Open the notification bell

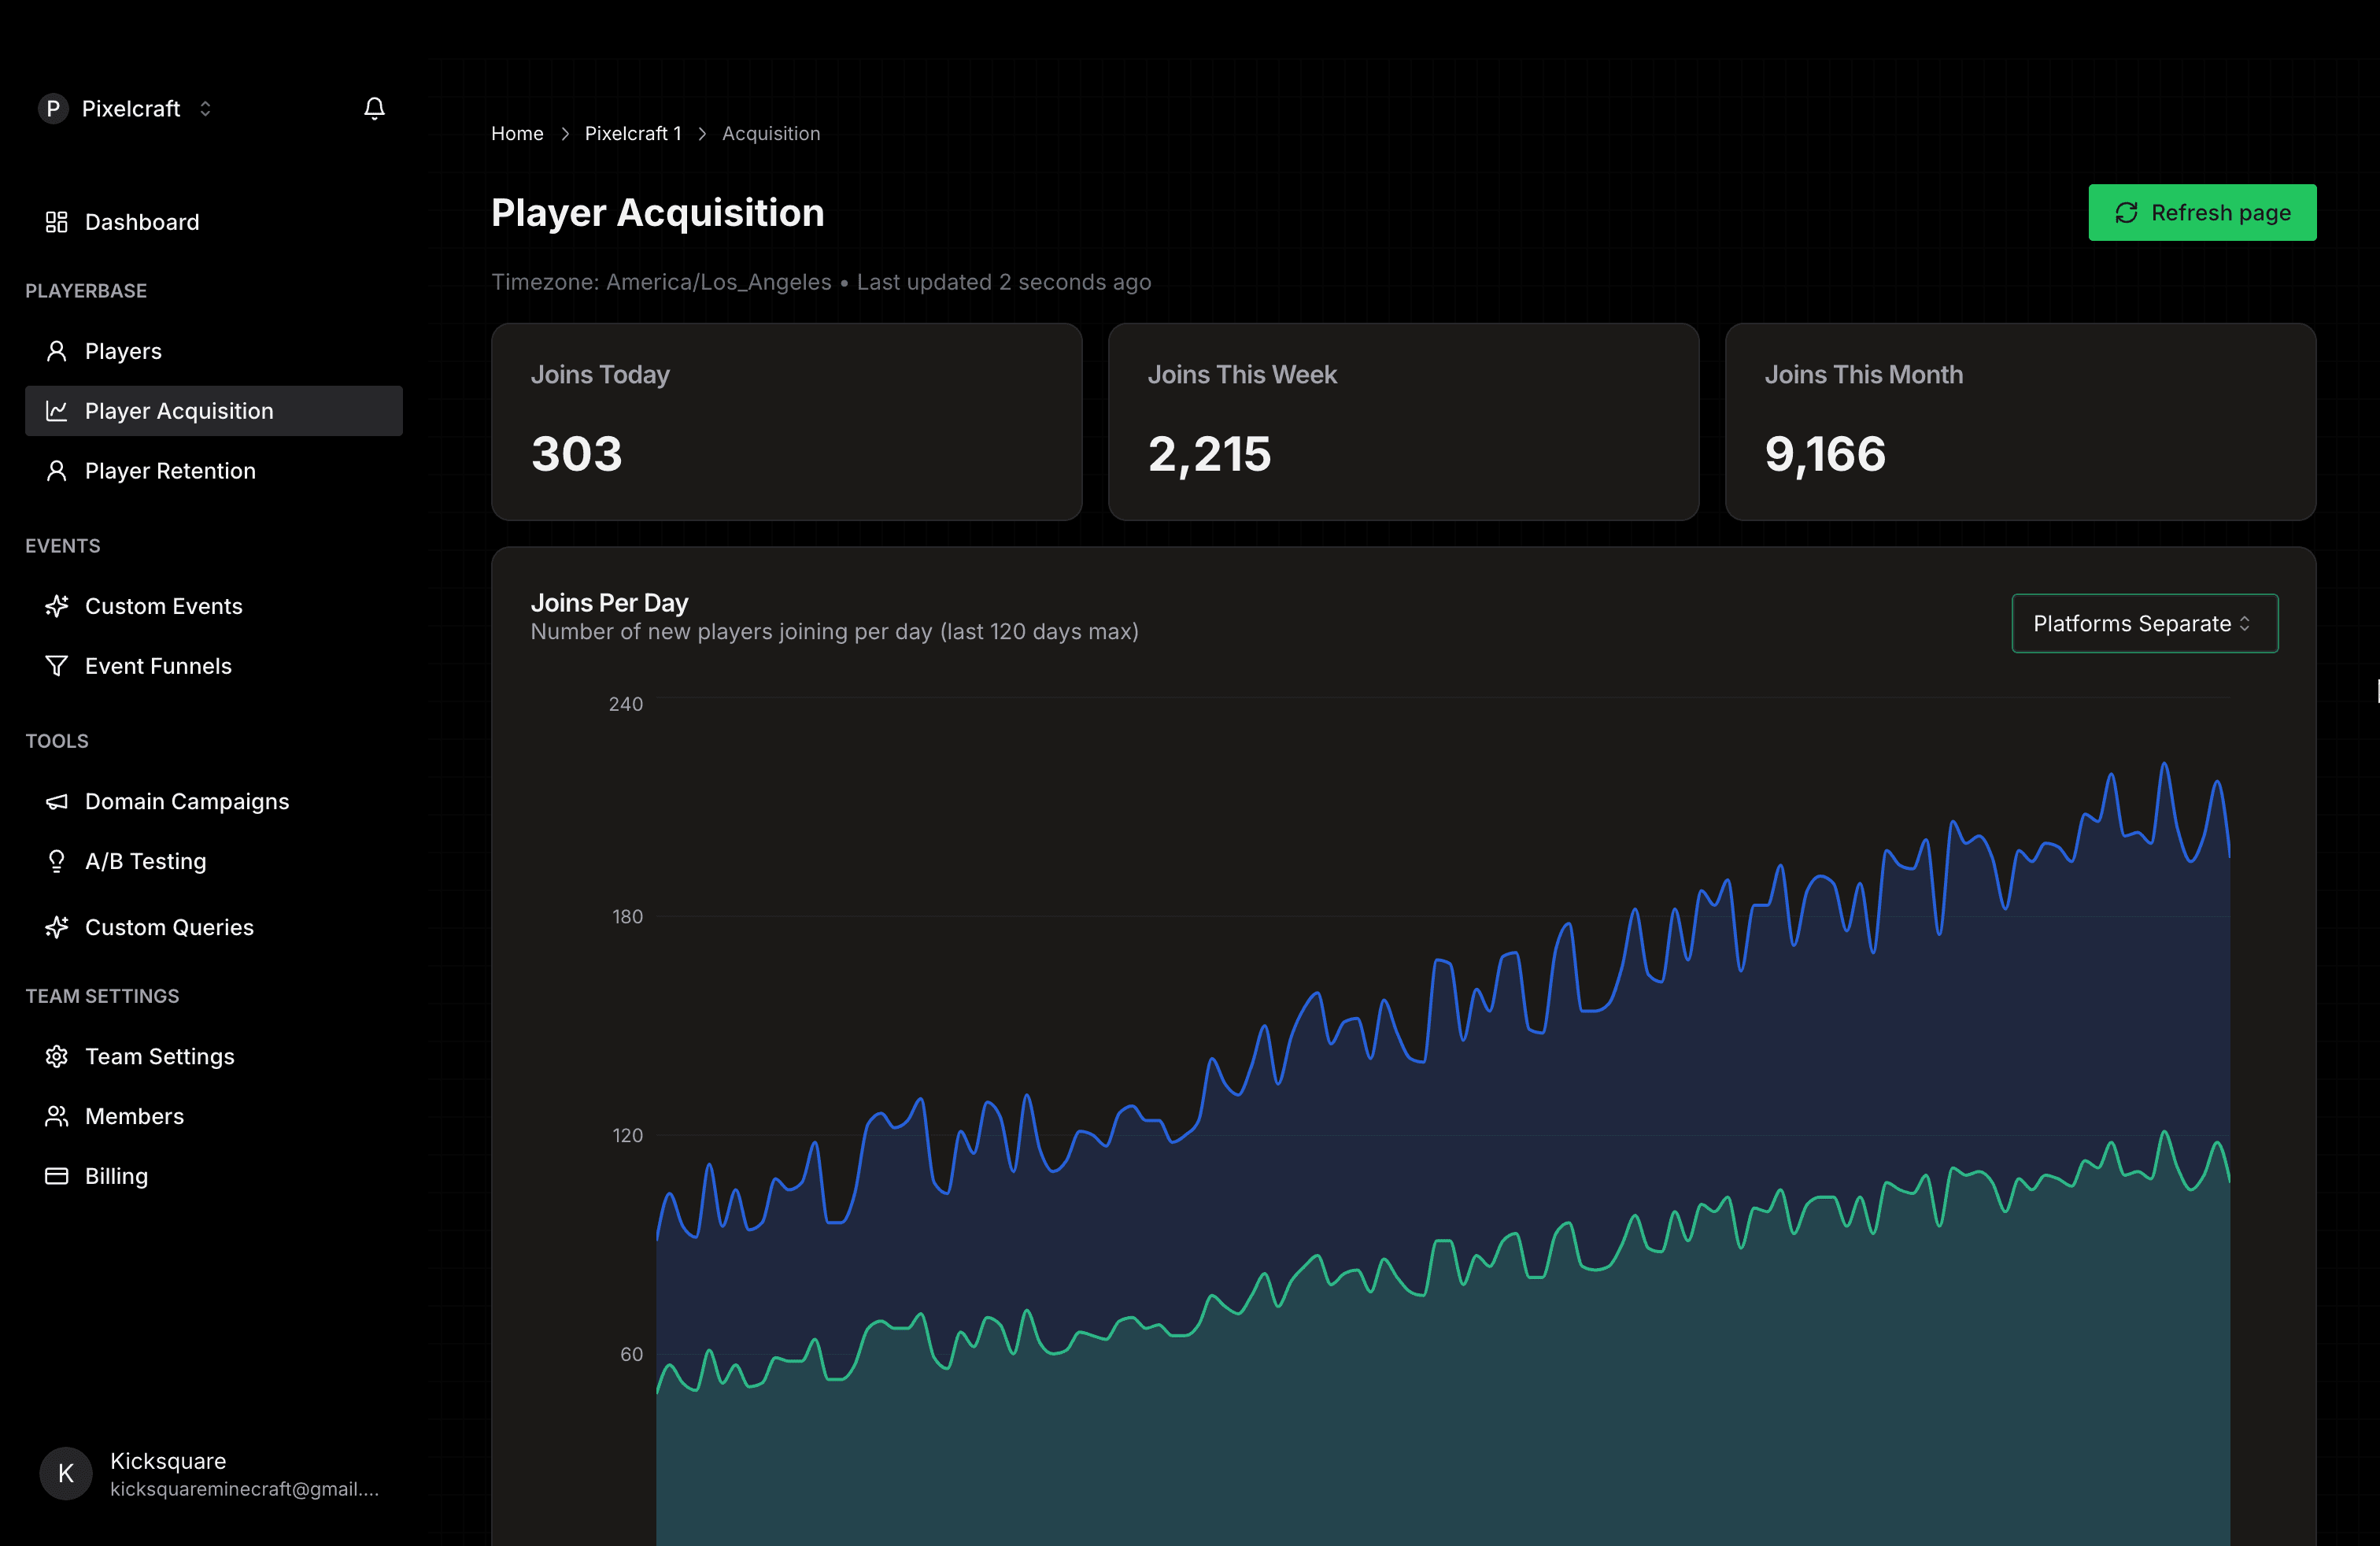click(375, 108)
